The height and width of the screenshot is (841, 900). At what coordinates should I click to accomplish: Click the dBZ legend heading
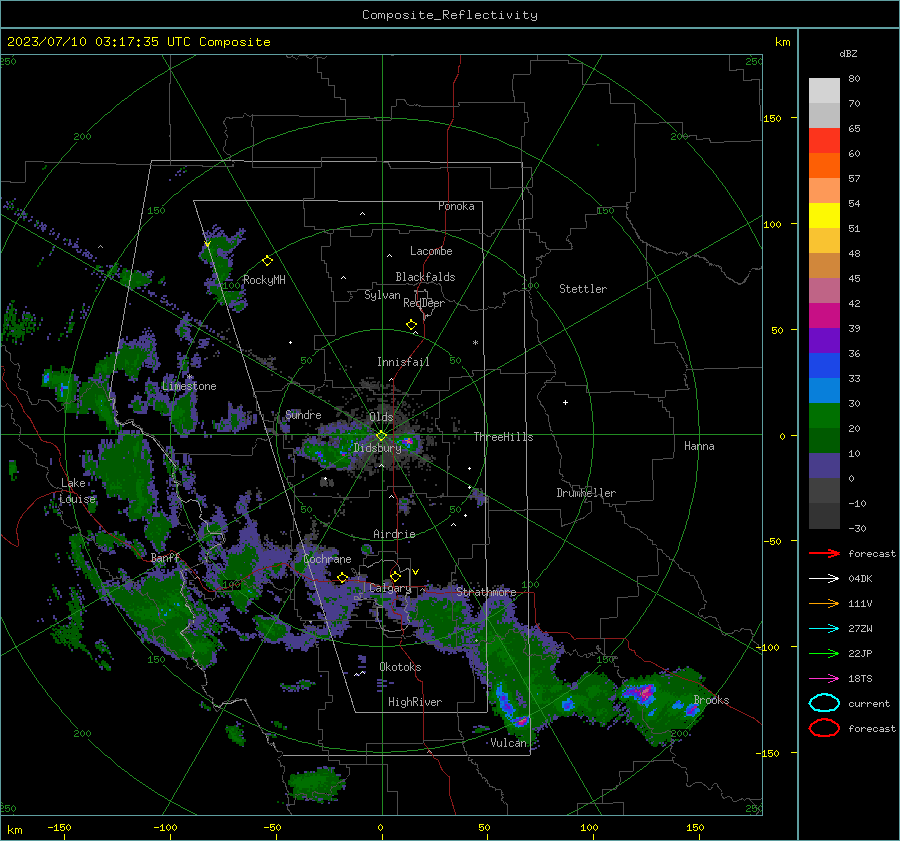pyautogui.click(x=848, y=53)
